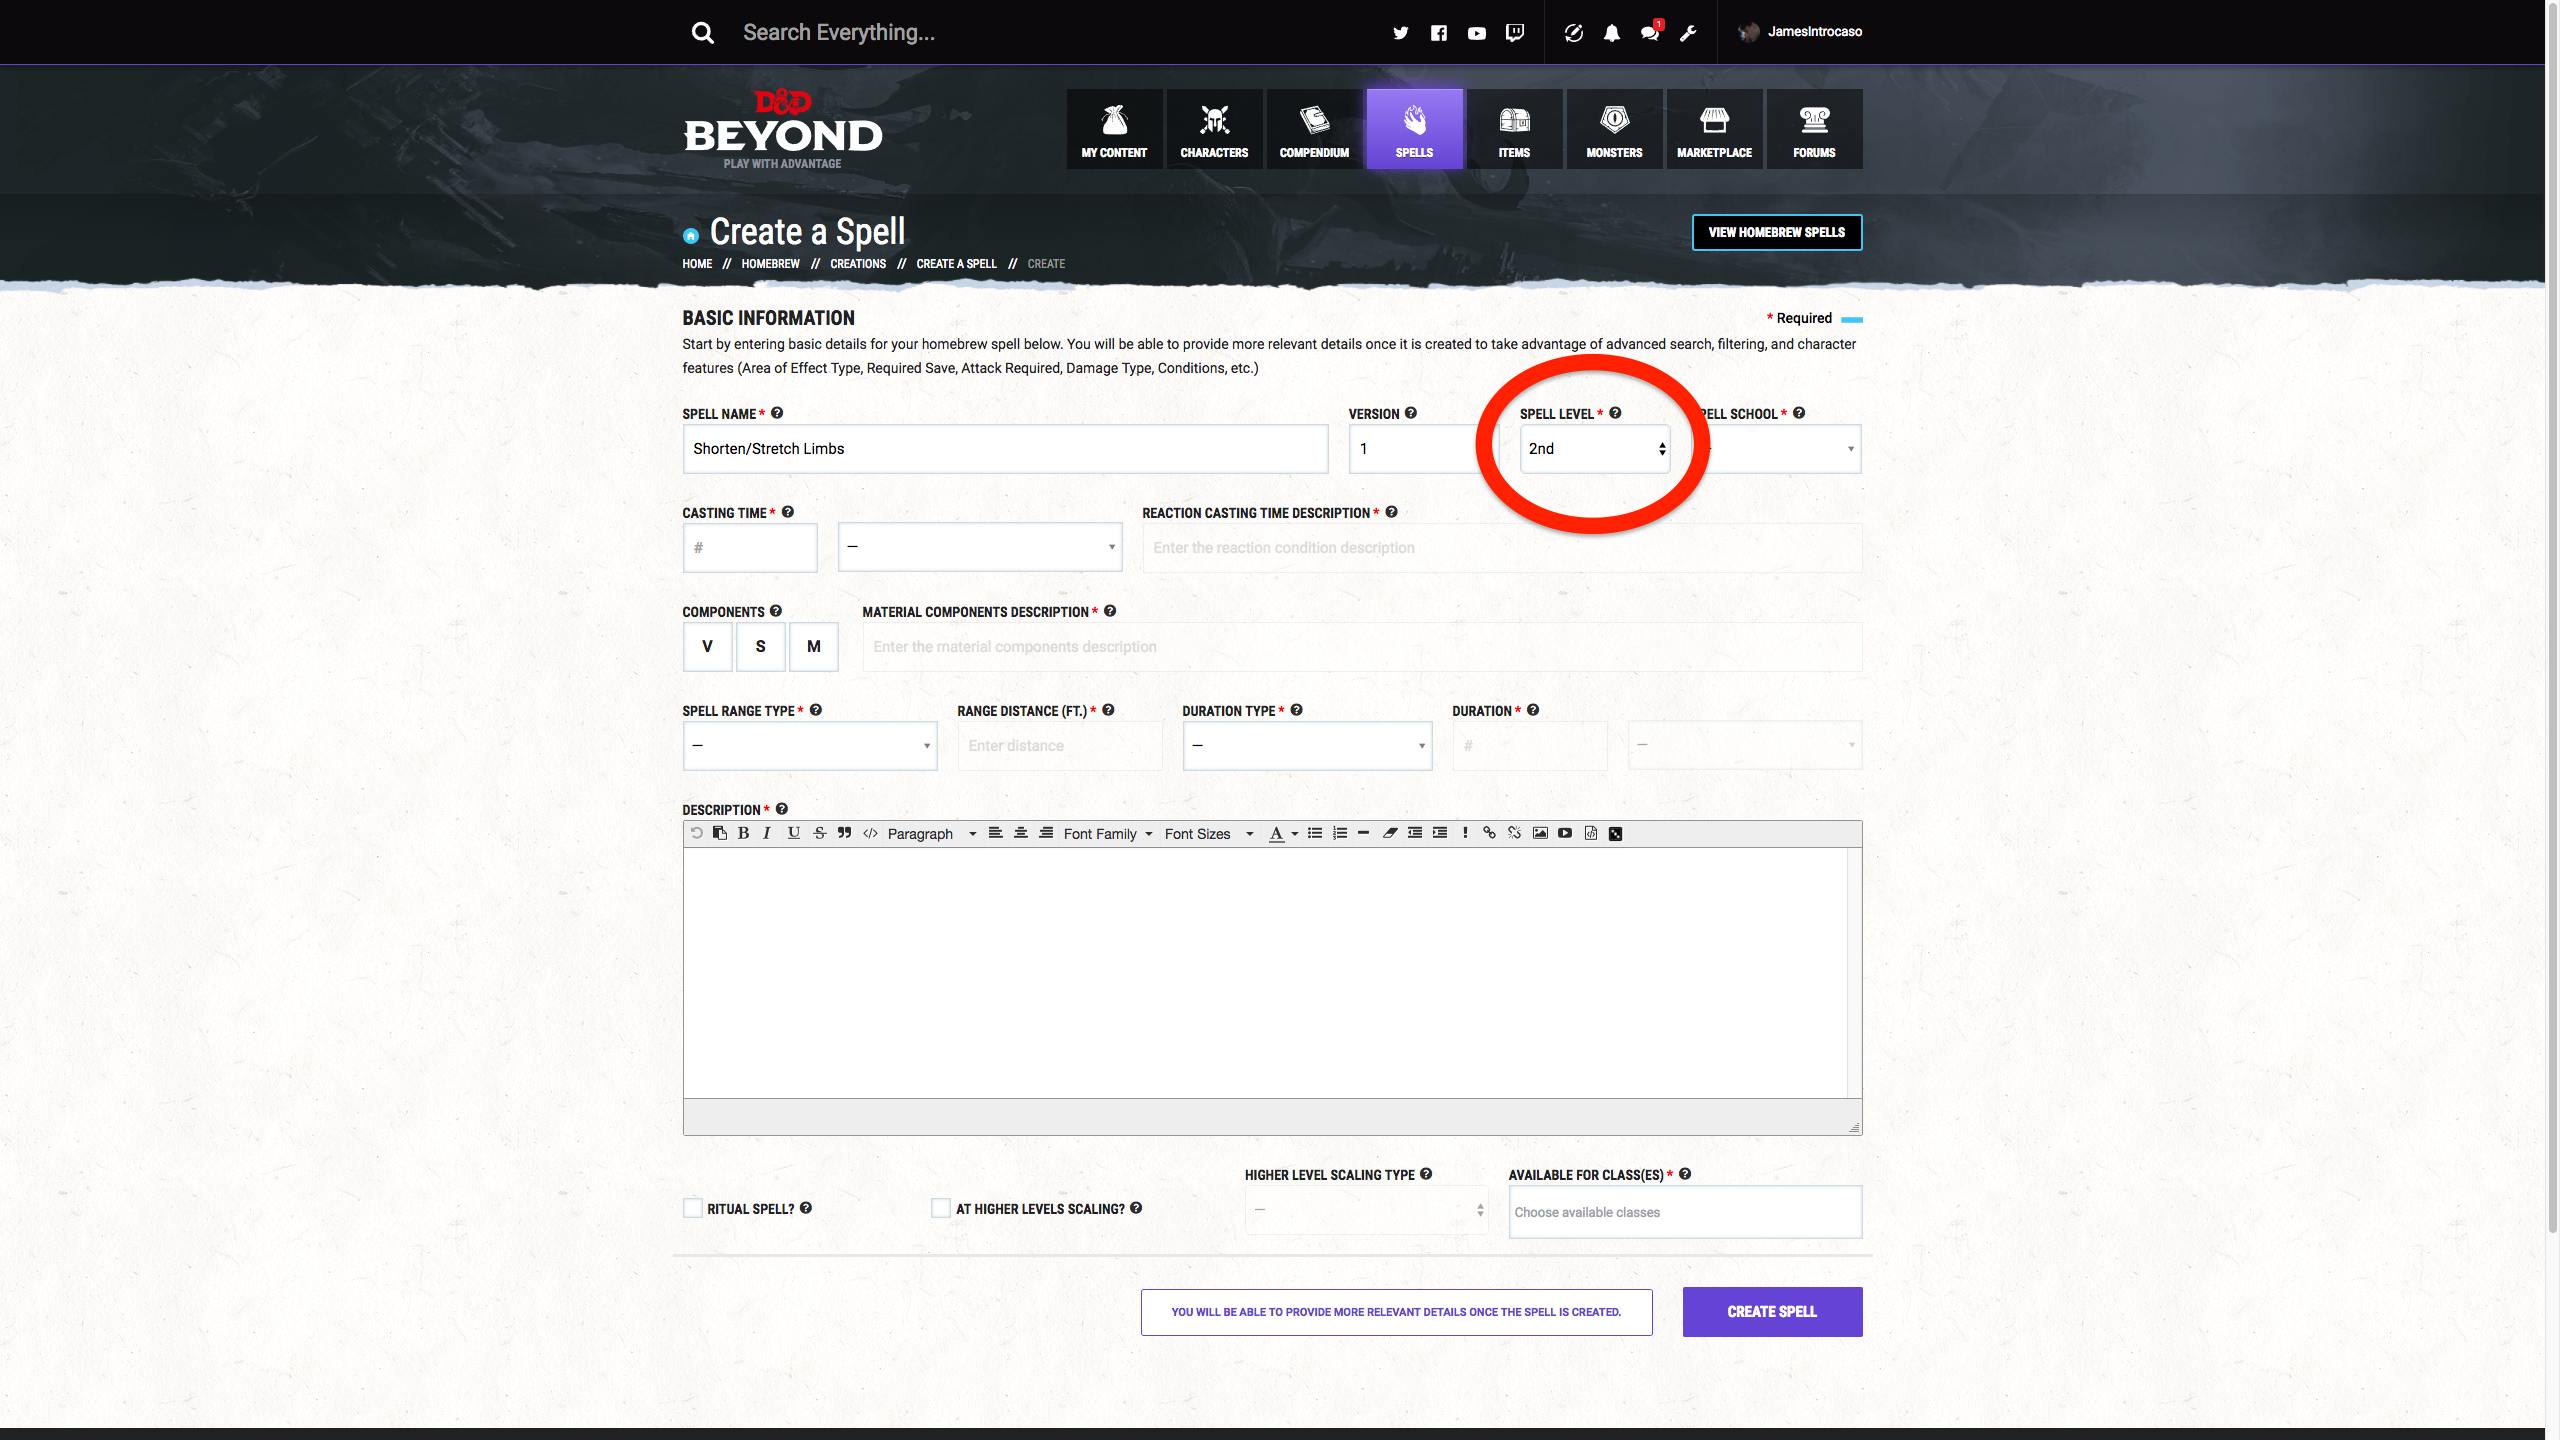Go to My Content nav tab
2560x1440 pixels.
pyautogui.click(x=1114, y=129)
